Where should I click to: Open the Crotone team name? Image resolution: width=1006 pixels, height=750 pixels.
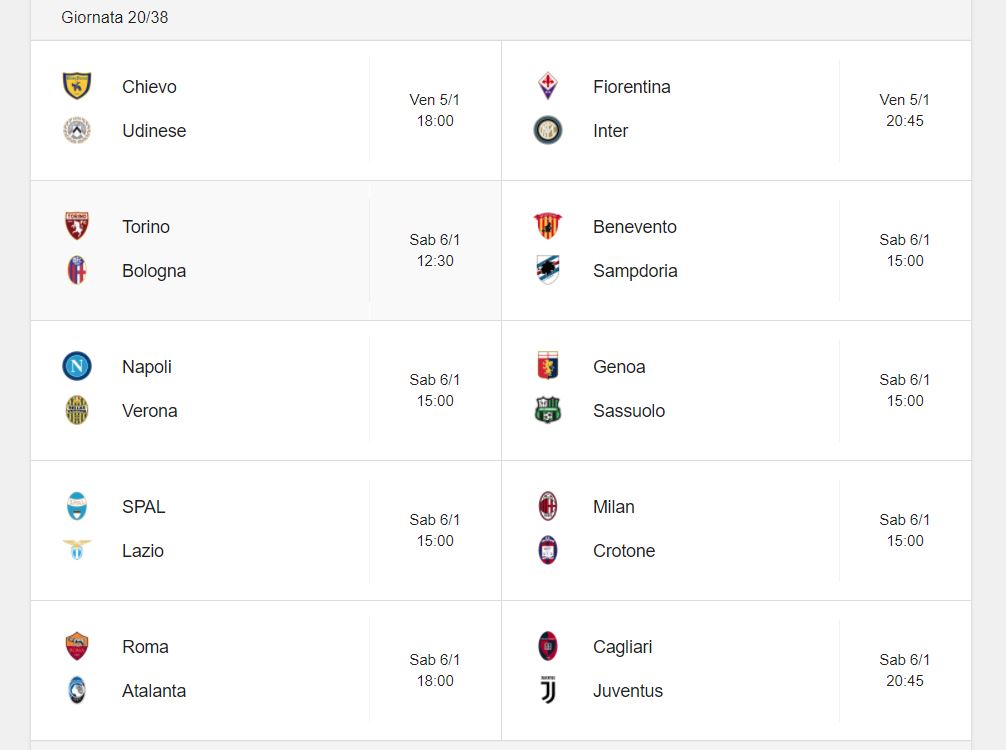point(624,551)
